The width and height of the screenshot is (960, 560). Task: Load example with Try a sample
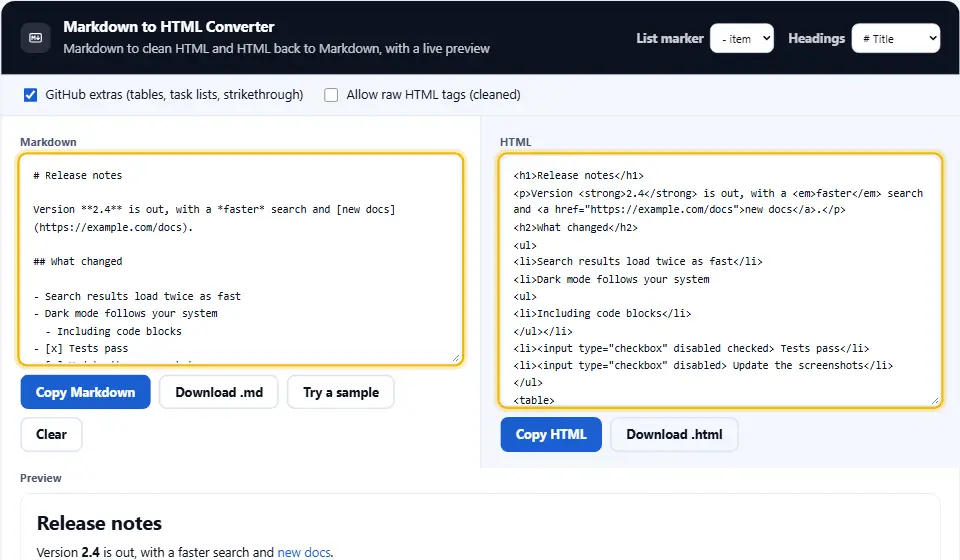tap(340, 392)
